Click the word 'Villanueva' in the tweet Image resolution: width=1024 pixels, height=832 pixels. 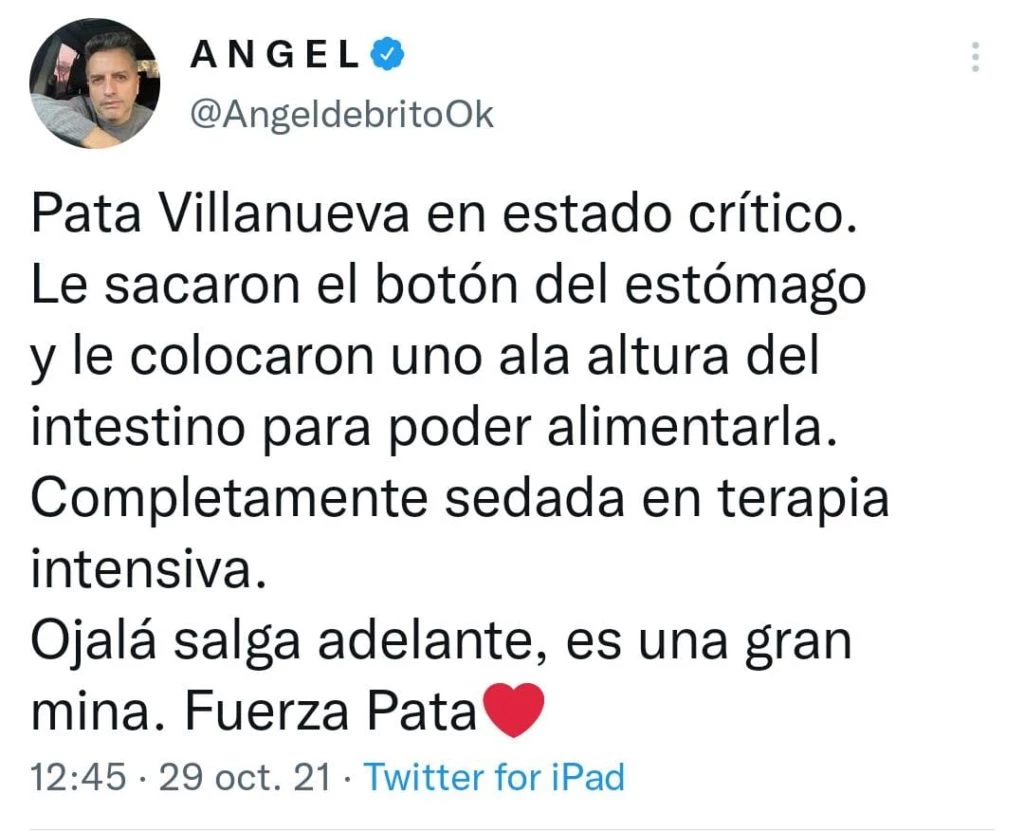click(x=285, y=214)
